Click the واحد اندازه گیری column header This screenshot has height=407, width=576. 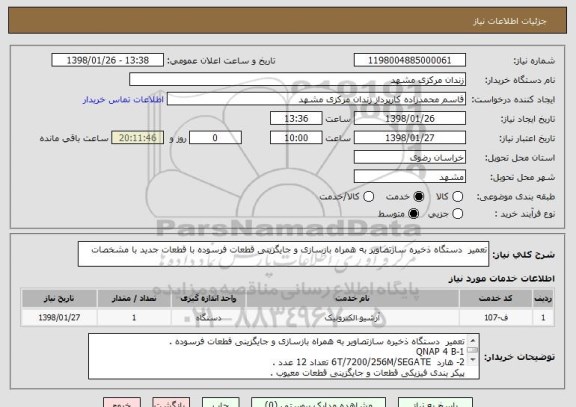click(208, 298)
